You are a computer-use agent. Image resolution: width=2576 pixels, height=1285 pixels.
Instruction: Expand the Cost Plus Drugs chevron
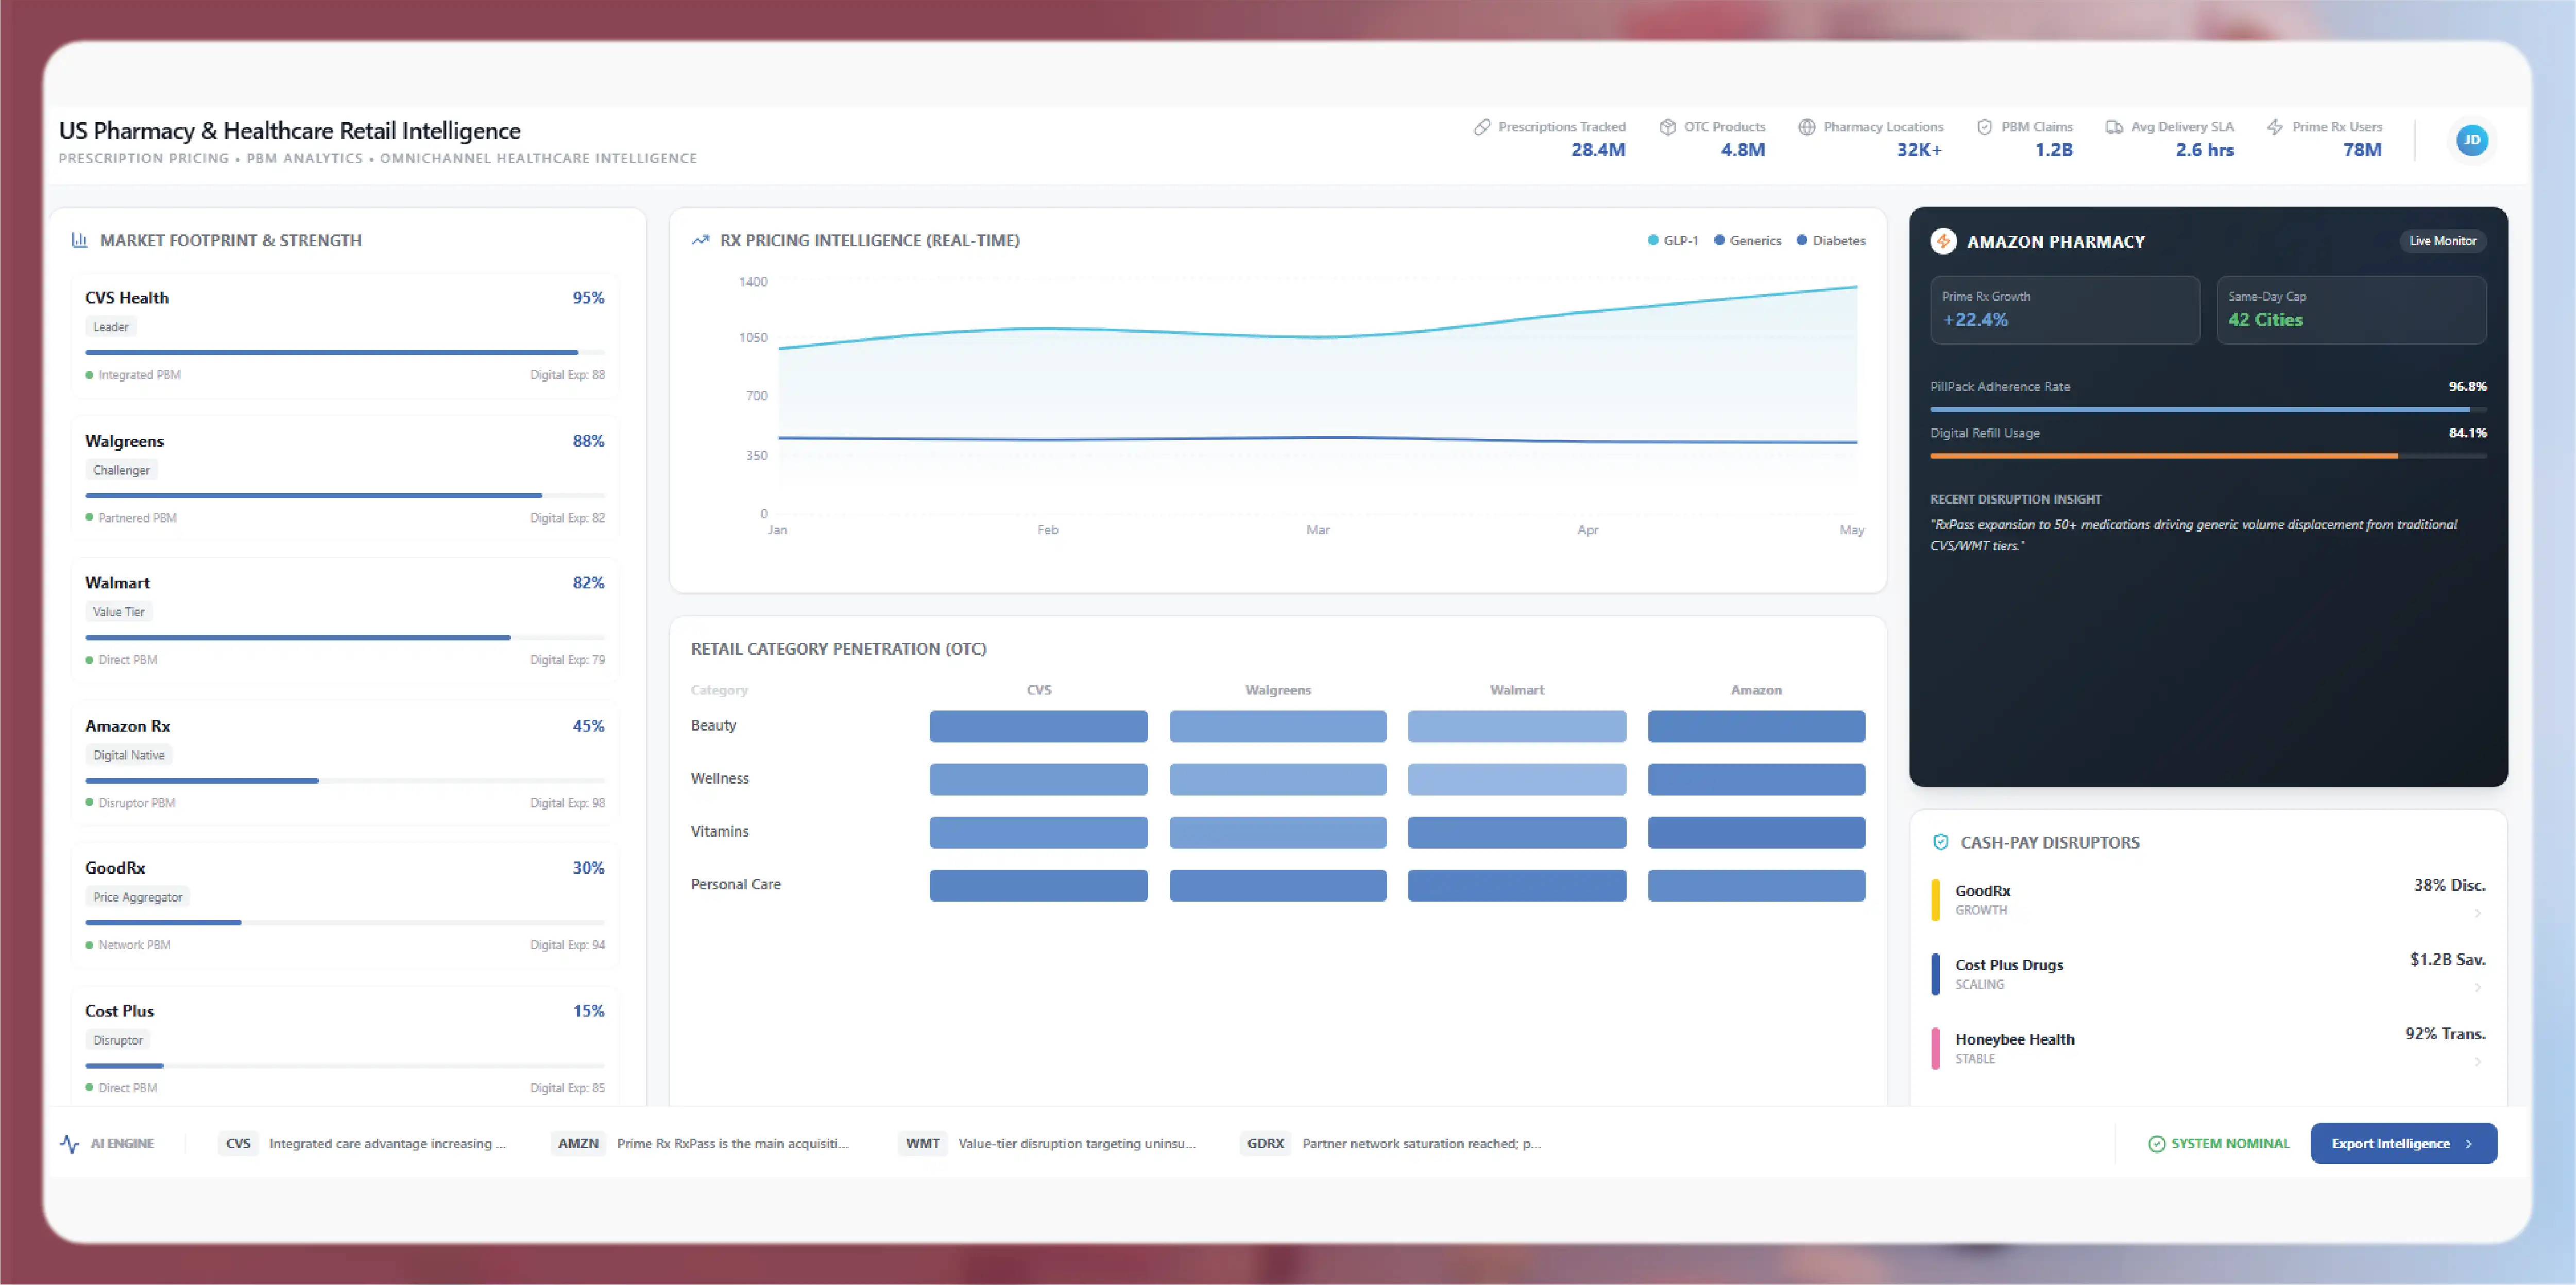pos(2477,987)
